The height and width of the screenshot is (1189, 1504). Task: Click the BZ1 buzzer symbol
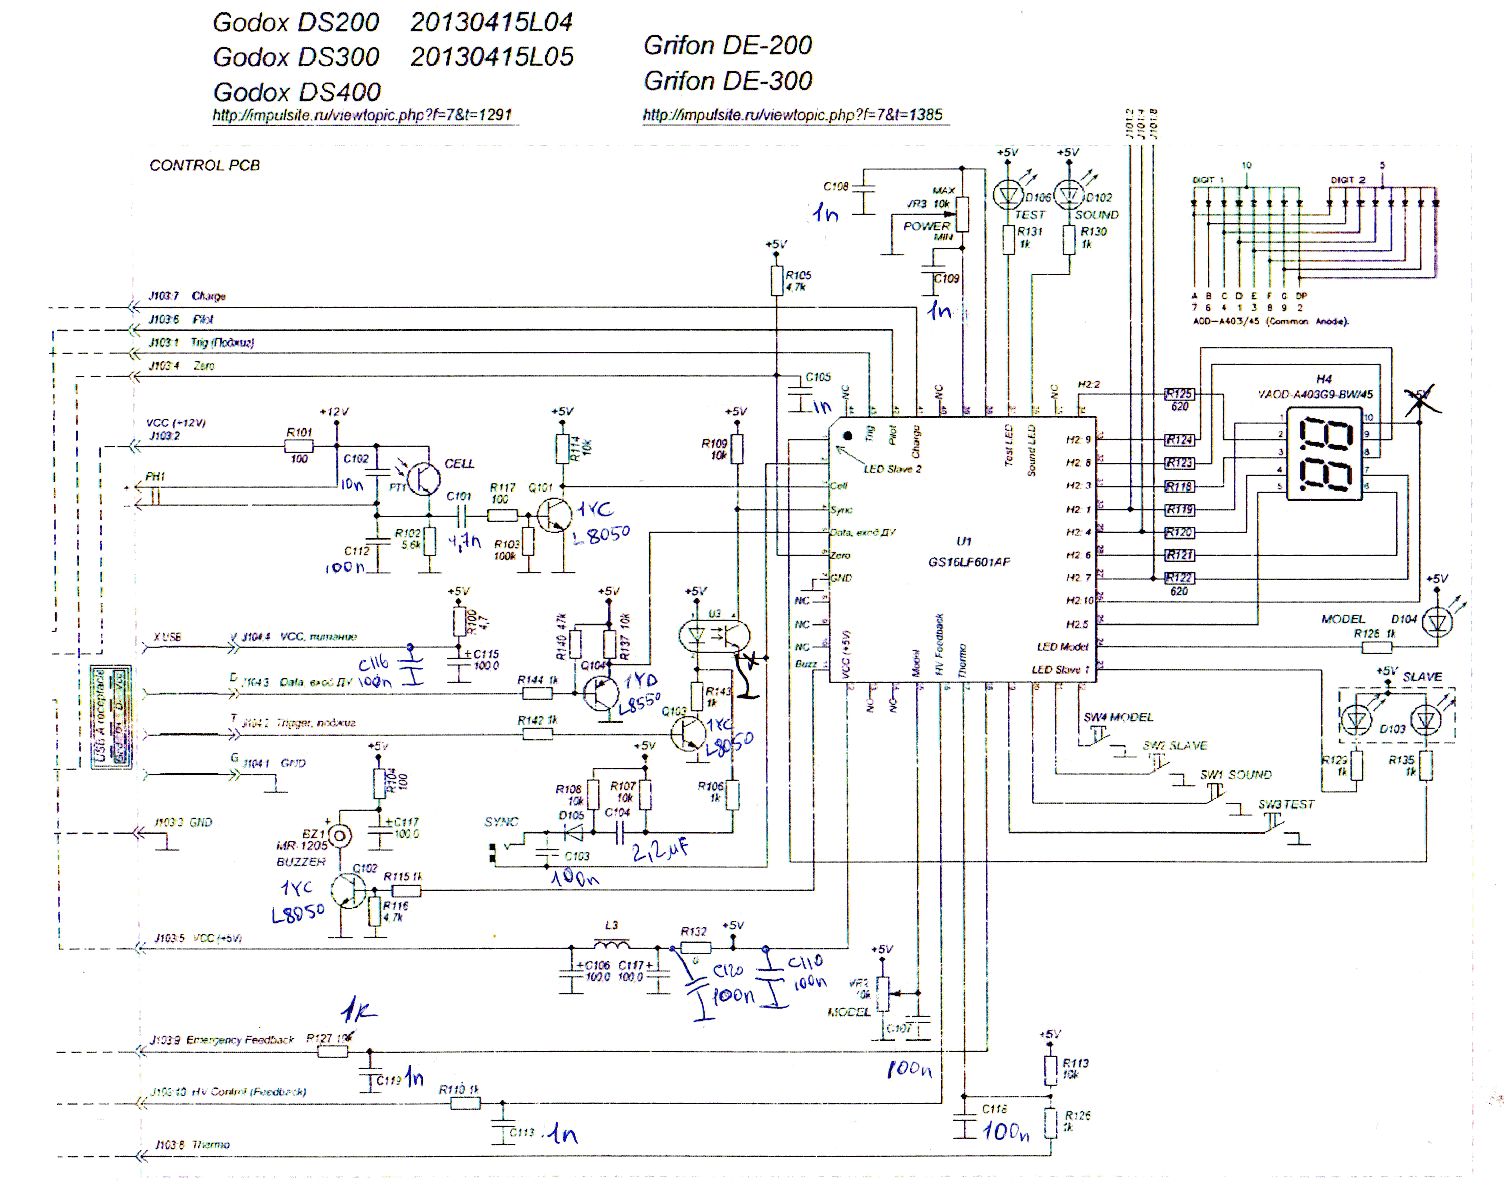[341, 834]
